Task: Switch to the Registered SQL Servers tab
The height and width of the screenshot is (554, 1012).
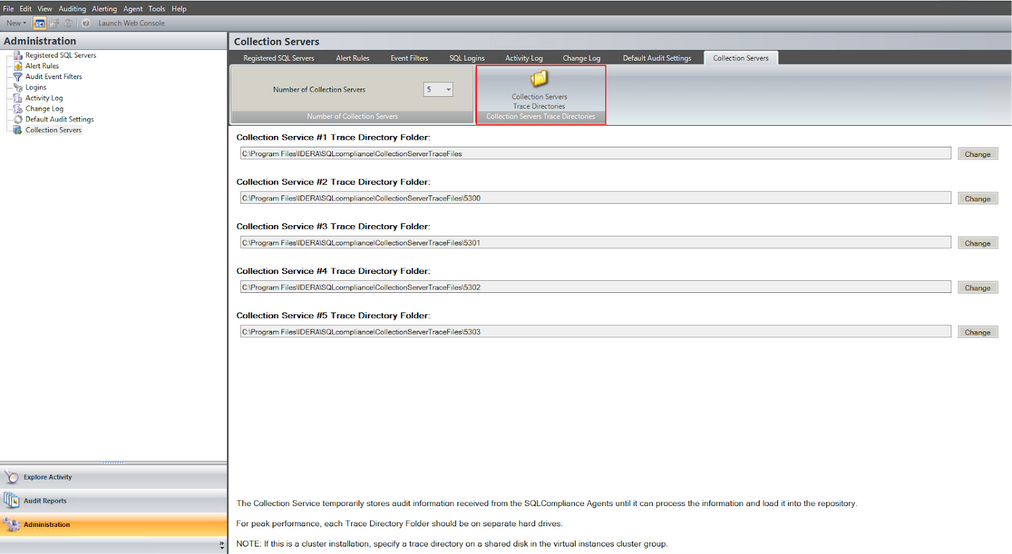Action: tap(279, 58)
